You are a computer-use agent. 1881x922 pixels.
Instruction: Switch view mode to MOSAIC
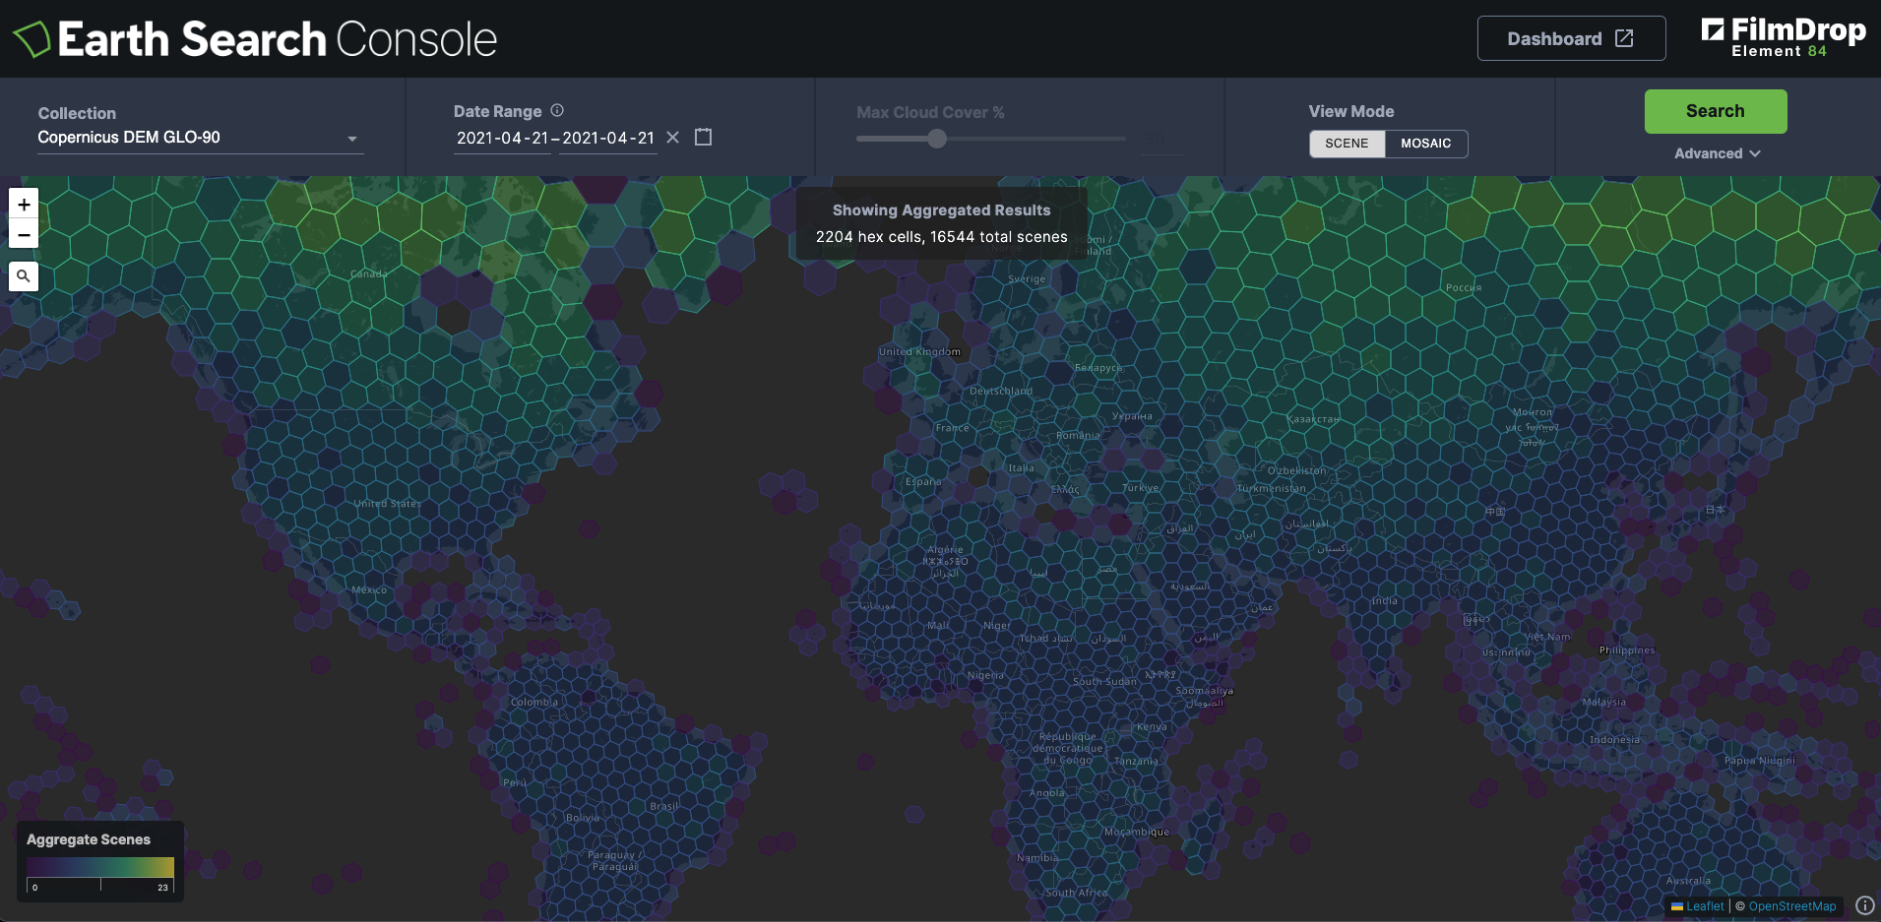(1425, 143)
